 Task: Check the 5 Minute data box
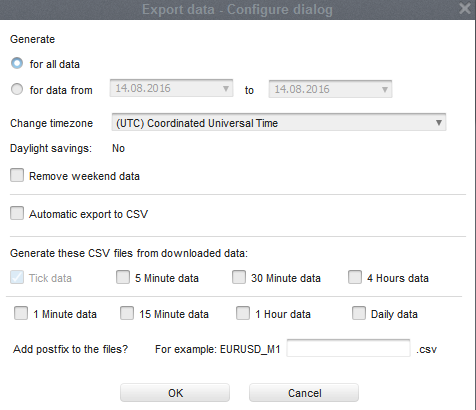click(123, 277)
